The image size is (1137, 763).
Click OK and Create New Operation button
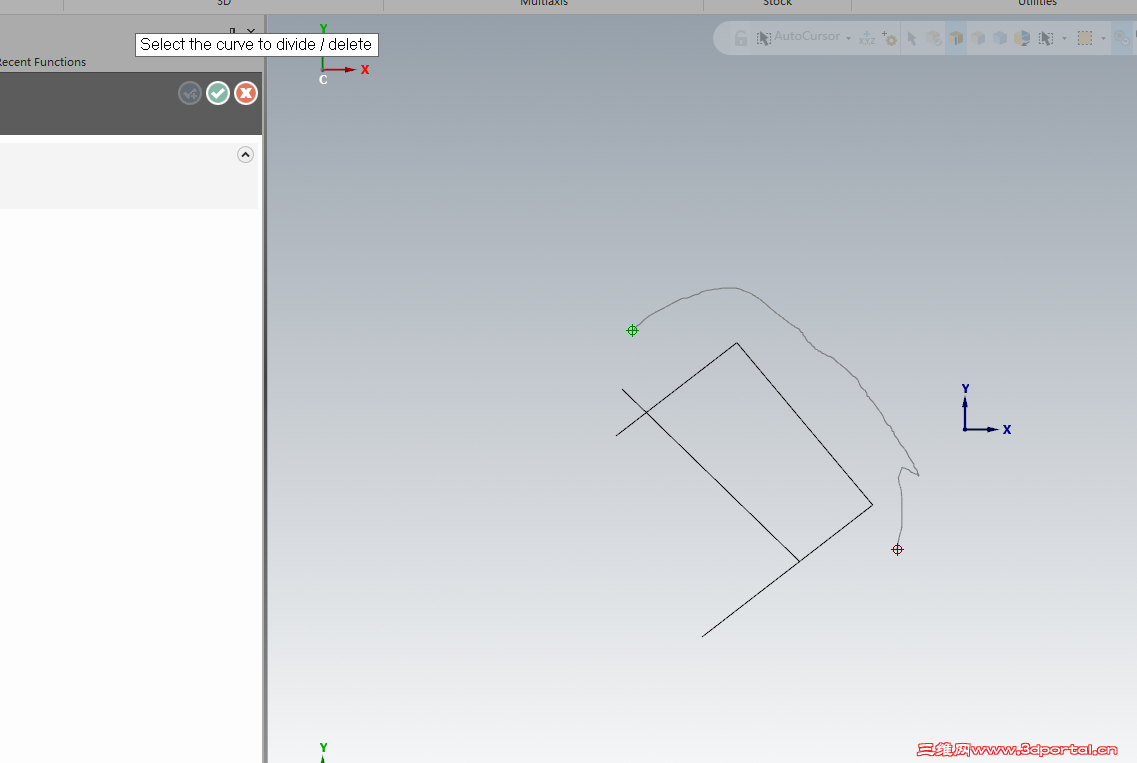[190, 93]
